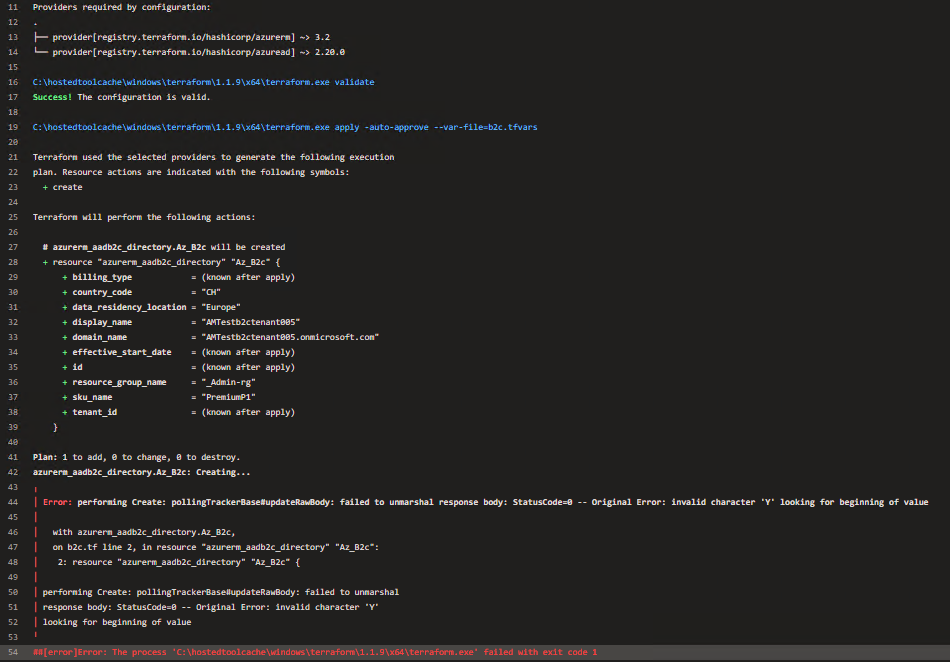Click 'Terraform used the selected providers' line
The height and width of the screenshot is (662, 950).
pos(213,157)
